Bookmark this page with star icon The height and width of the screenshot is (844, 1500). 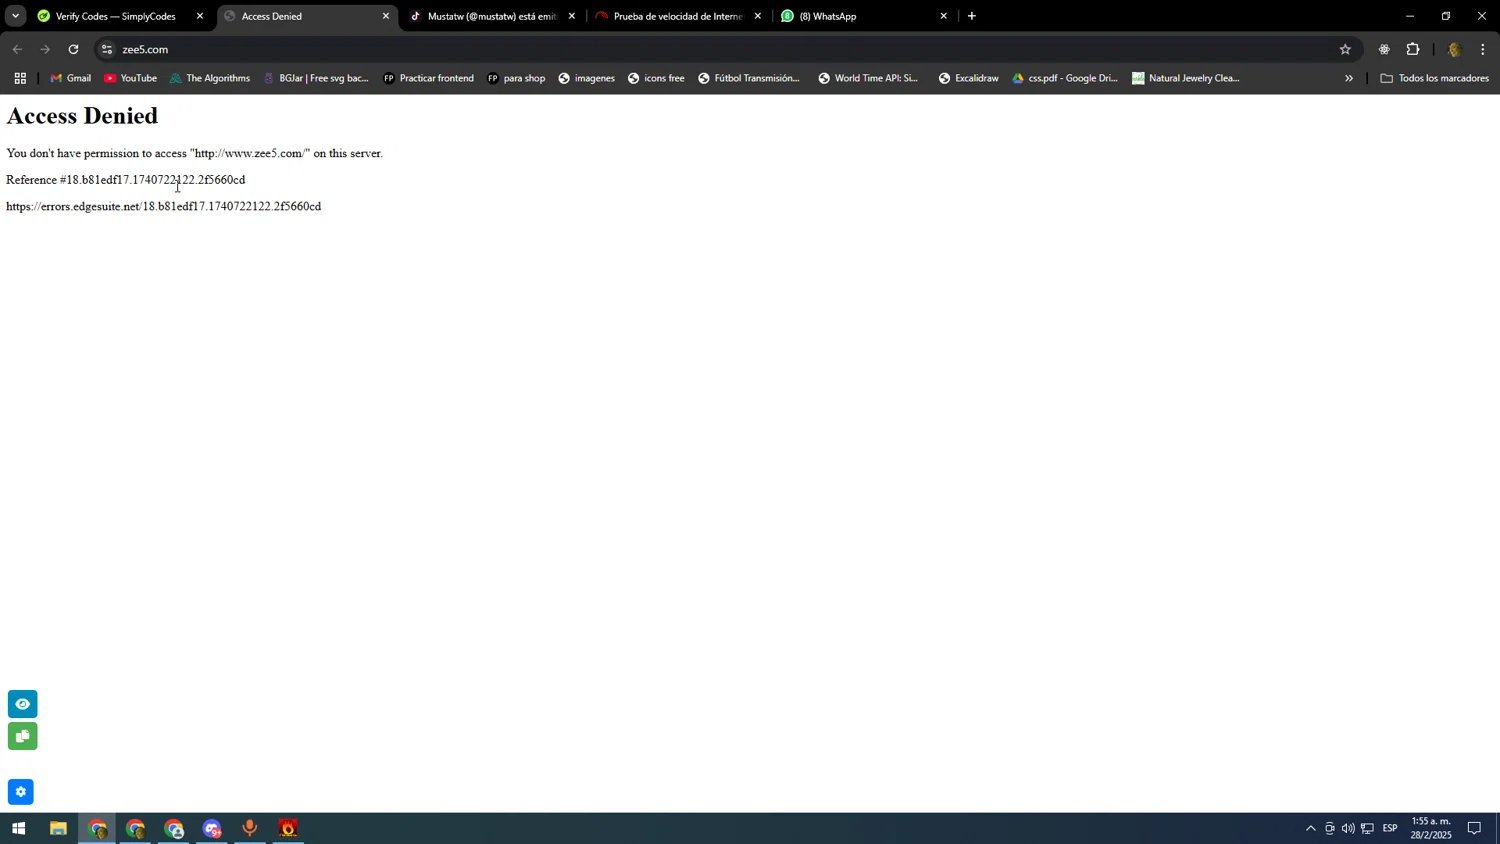point(1345,49)
